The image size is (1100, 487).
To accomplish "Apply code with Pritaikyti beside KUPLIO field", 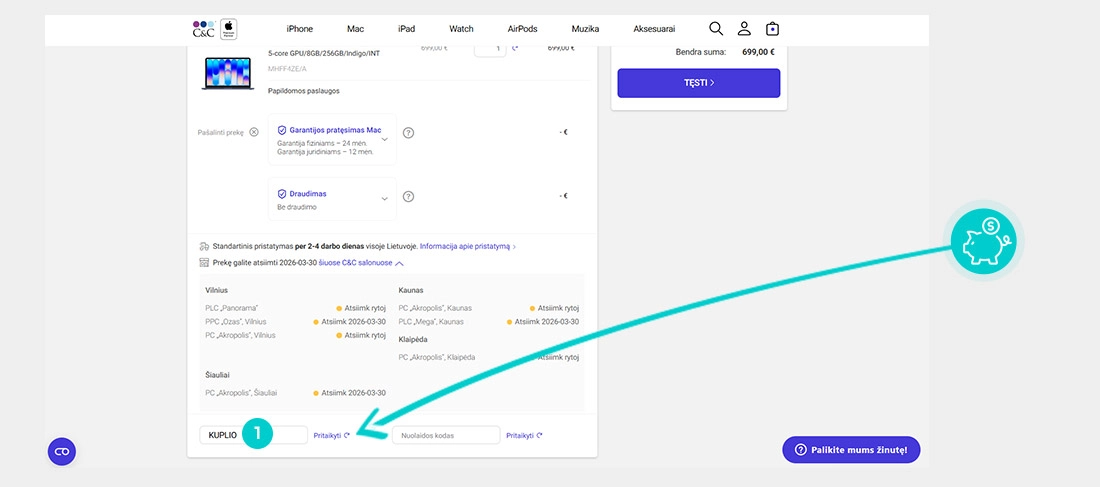I will (331, 436).
